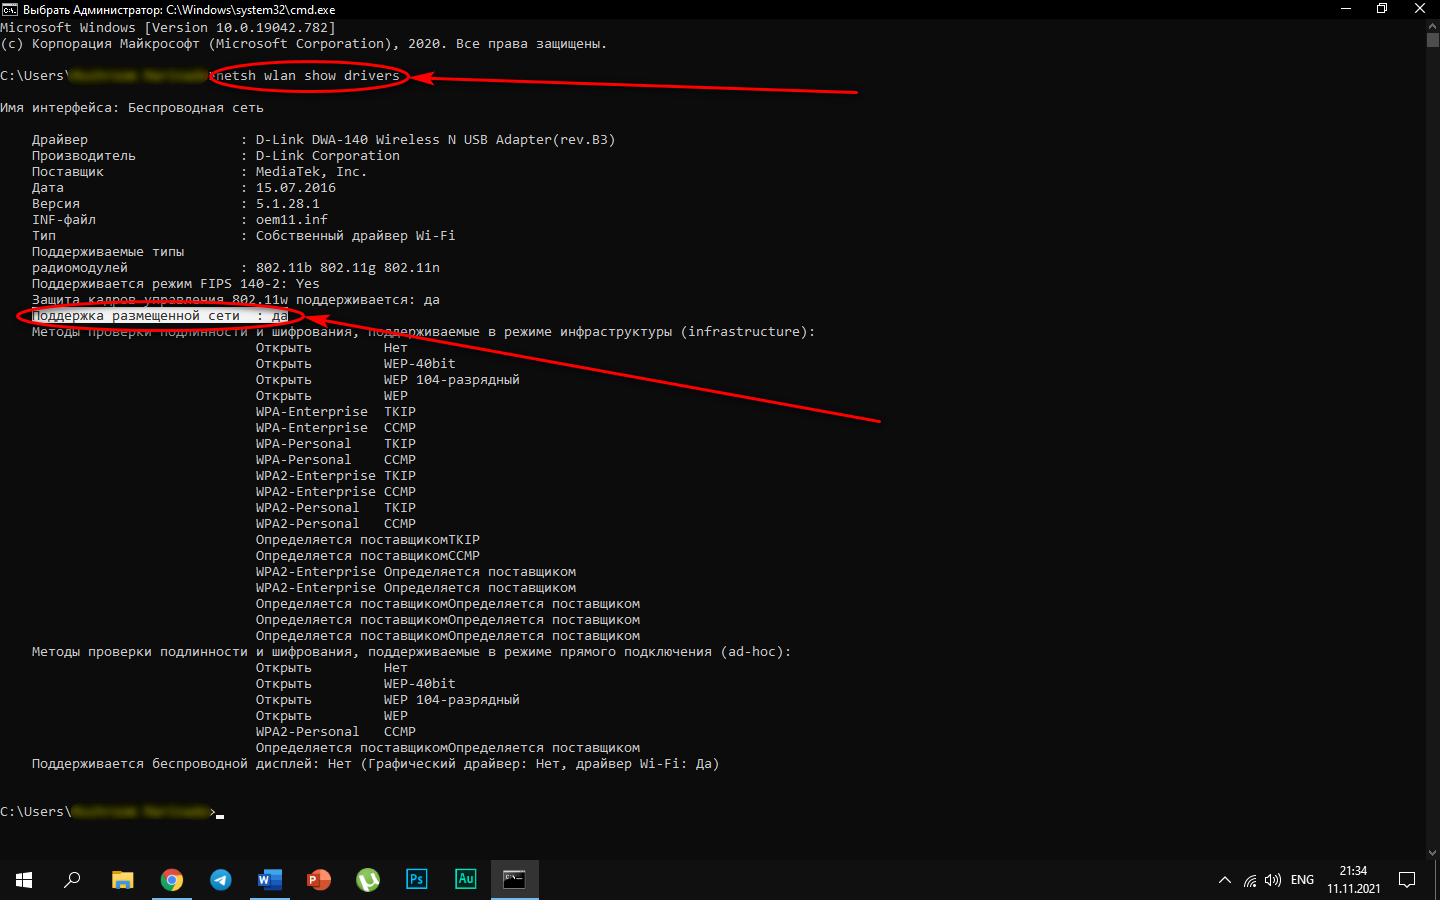Screen dimensions: 1440x900
Task: Launch Telegram from the taskbar
Action: click(x=221, y=880)
